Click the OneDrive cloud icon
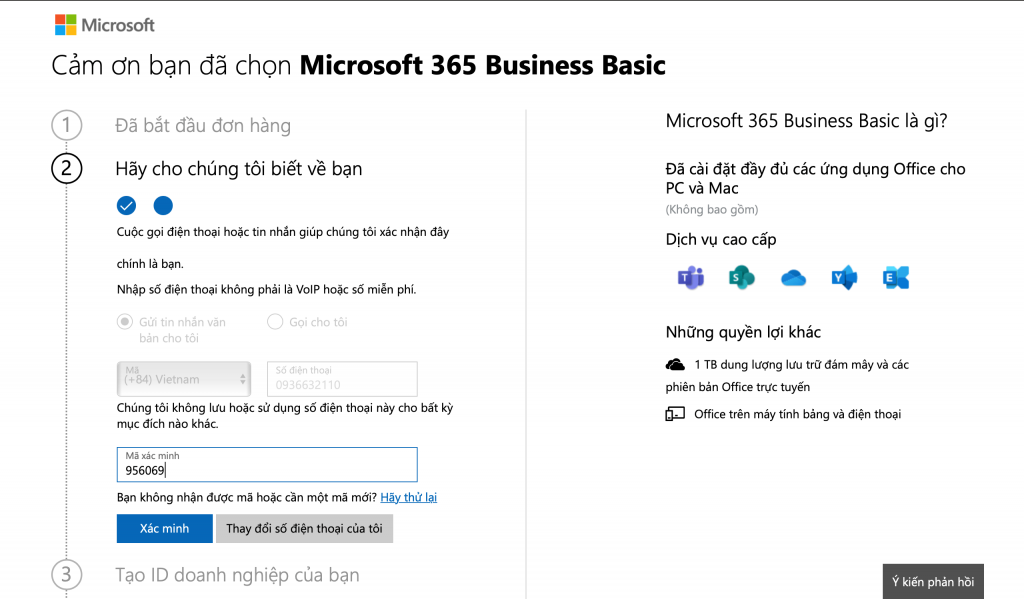The image size is (1024, 599). [x=793, y=278]
